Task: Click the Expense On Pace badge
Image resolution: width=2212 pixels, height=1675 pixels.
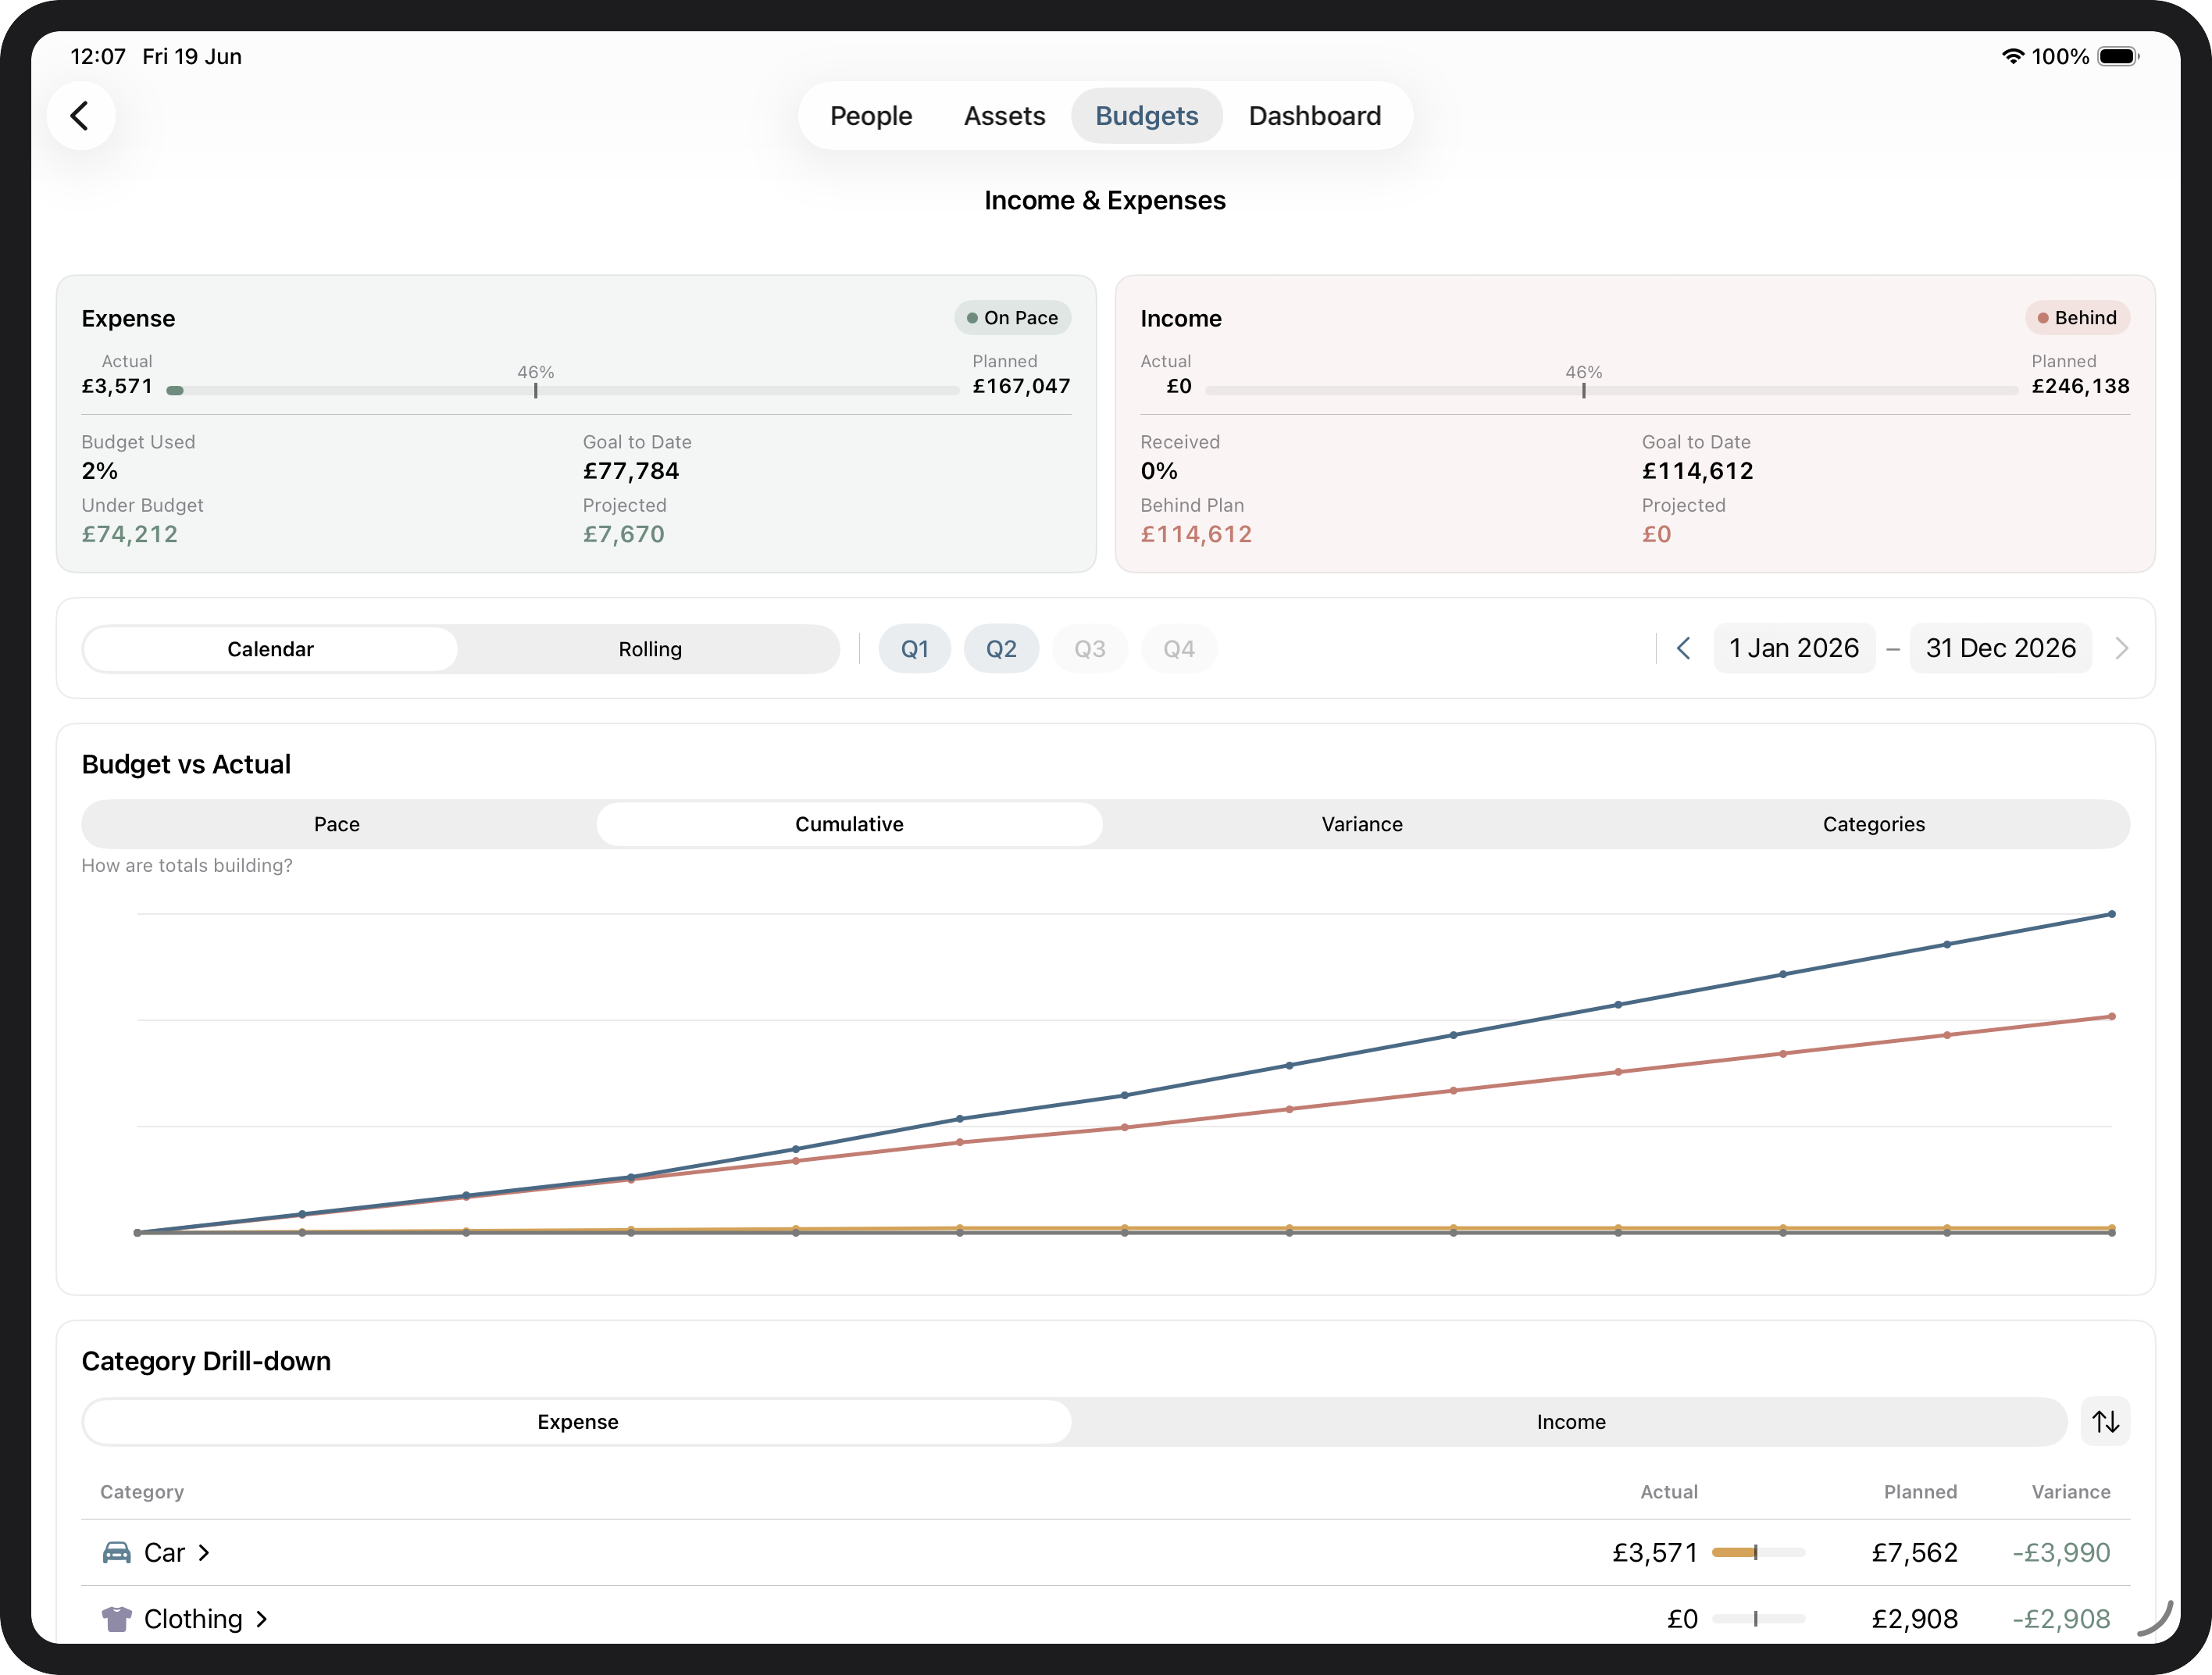Action: pyautogui.click(x=1012, y=318)
